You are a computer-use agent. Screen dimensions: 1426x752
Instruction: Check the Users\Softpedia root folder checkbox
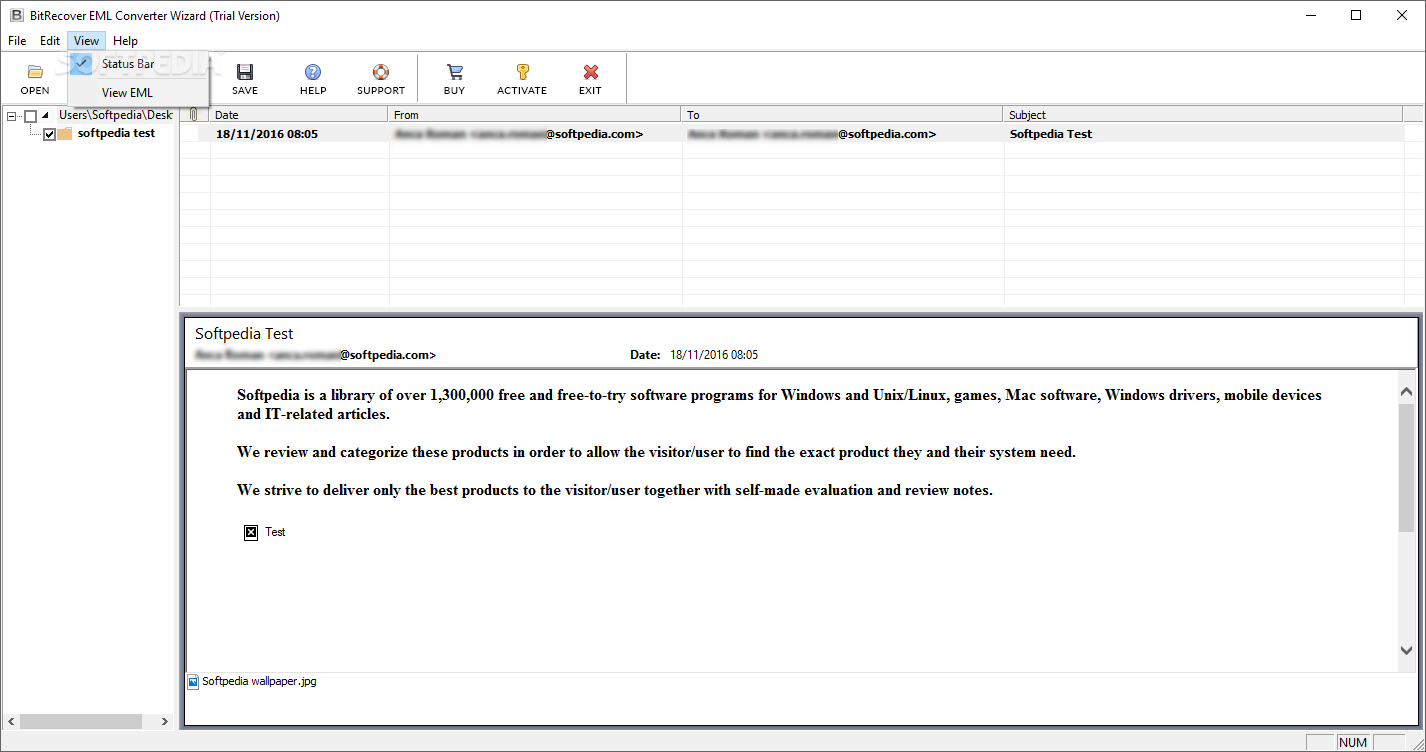pos(30,116)
